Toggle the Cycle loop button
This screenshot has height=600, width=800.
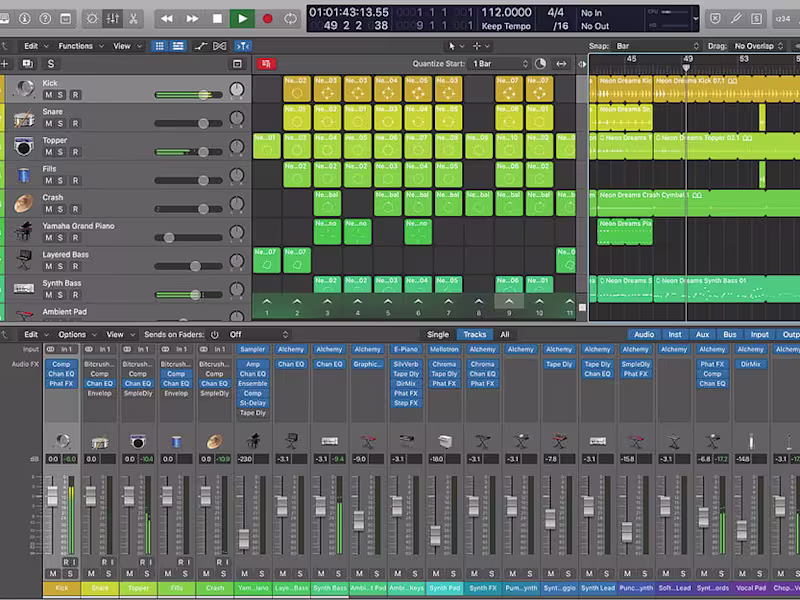pos(291,18)
